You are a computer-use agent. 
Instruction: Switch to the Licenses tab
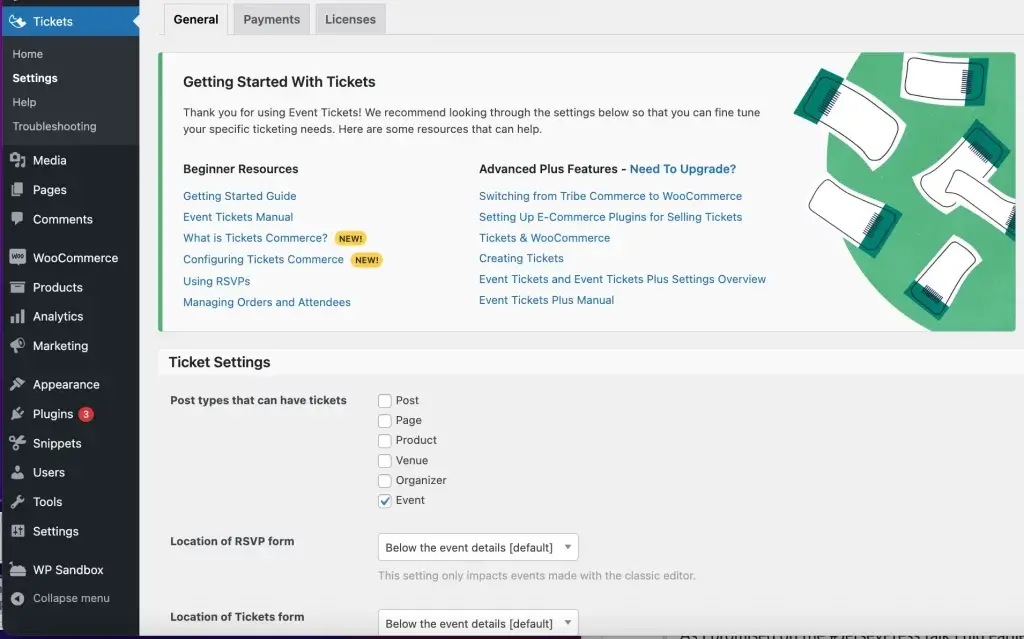[x=350, y=19]
